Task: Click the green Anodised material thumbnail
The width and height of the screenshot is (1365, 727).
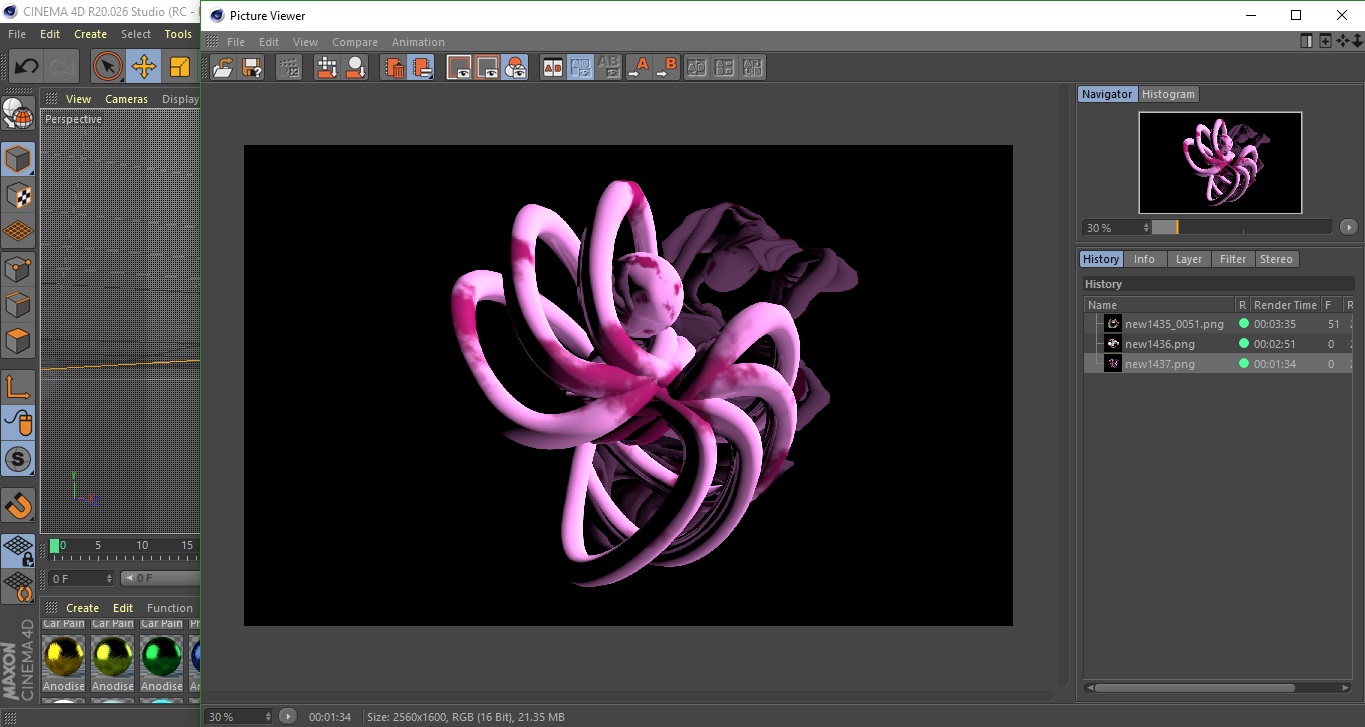Action: click(161, 656)
